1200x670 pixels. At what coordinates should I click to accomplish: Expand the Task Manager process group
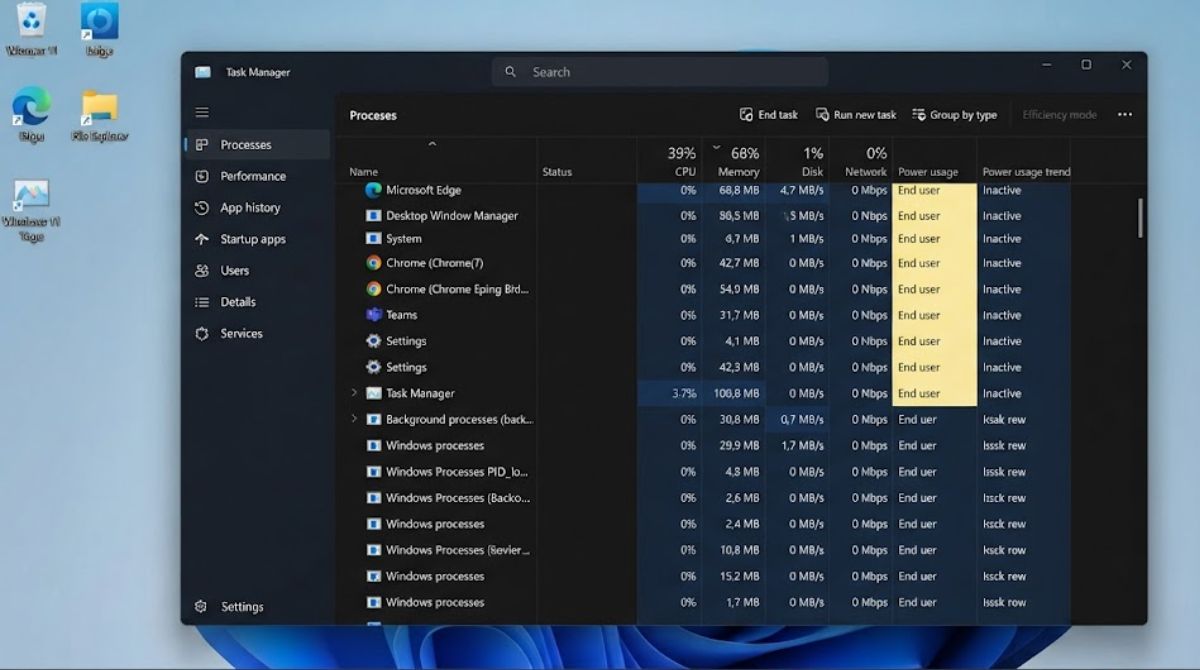pos(354,393)
